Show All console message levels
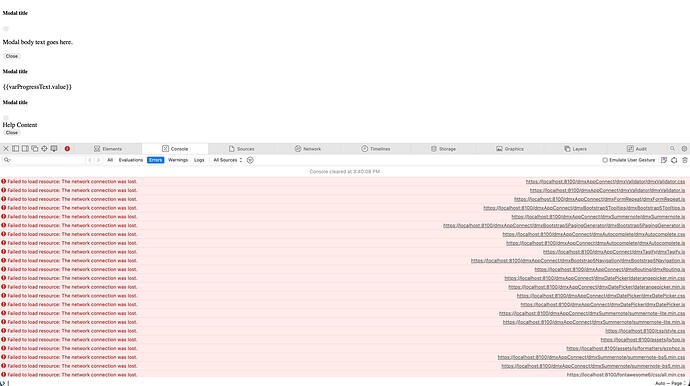The height and width of the screenshot is (386, 690). click(110, 160)
